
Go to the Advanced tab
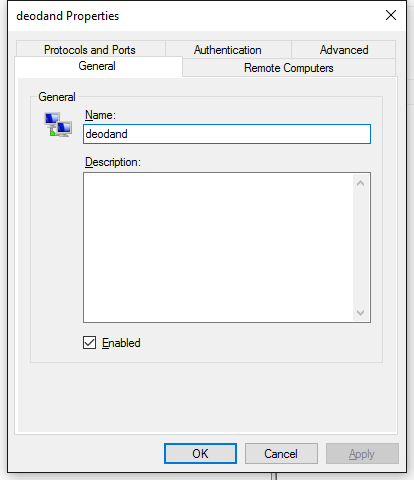pos(344,50)
